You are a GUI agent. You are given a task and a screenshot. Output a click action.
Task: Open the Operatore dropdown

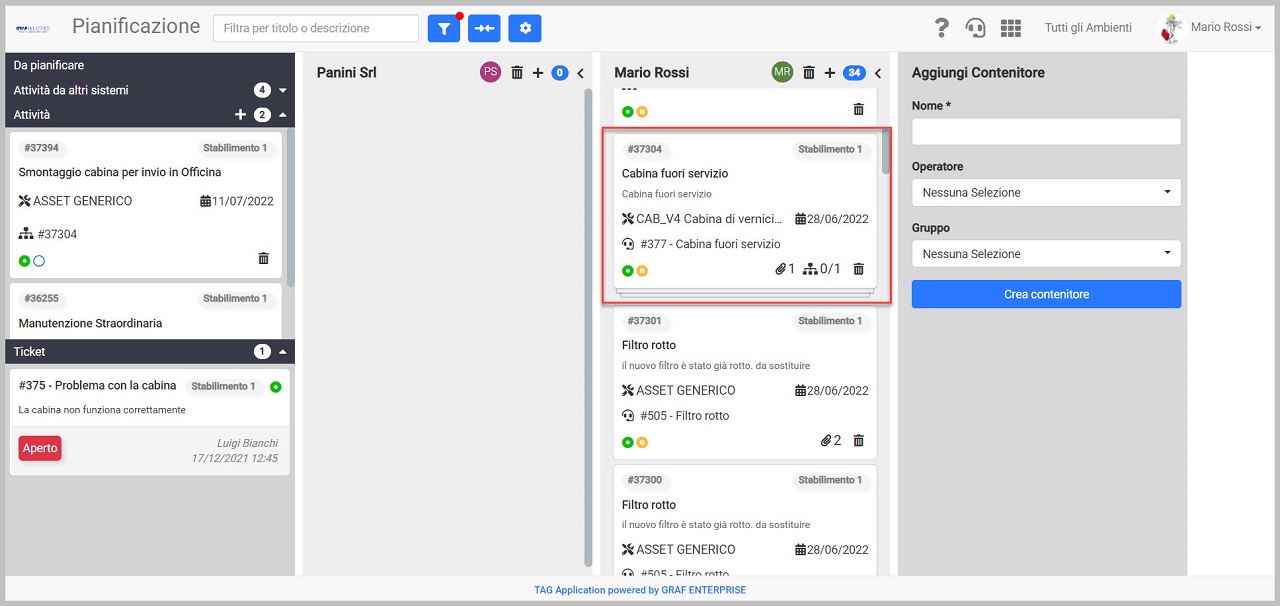tap(1046, 192)
